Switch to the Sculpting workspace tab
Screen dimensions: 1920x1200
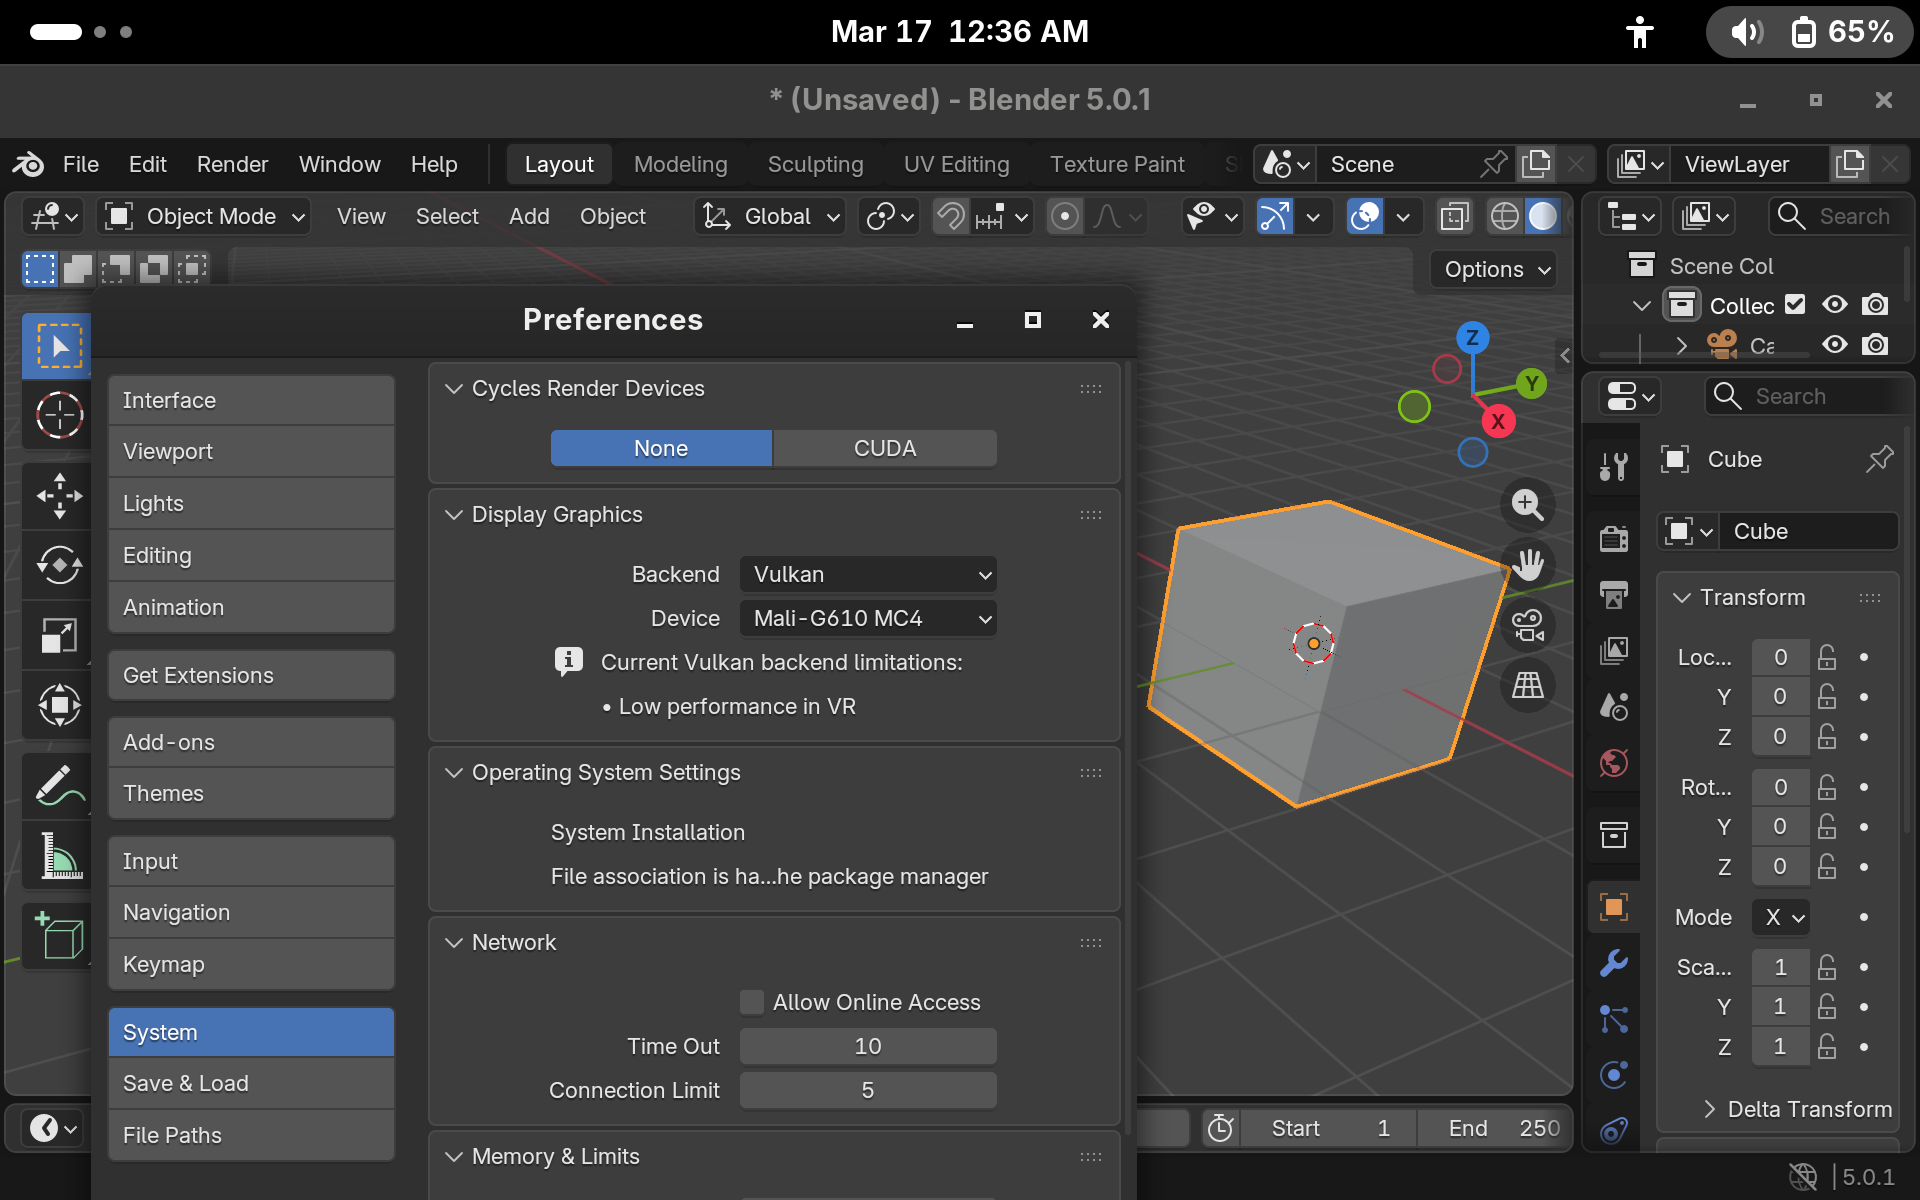point(815,164)
